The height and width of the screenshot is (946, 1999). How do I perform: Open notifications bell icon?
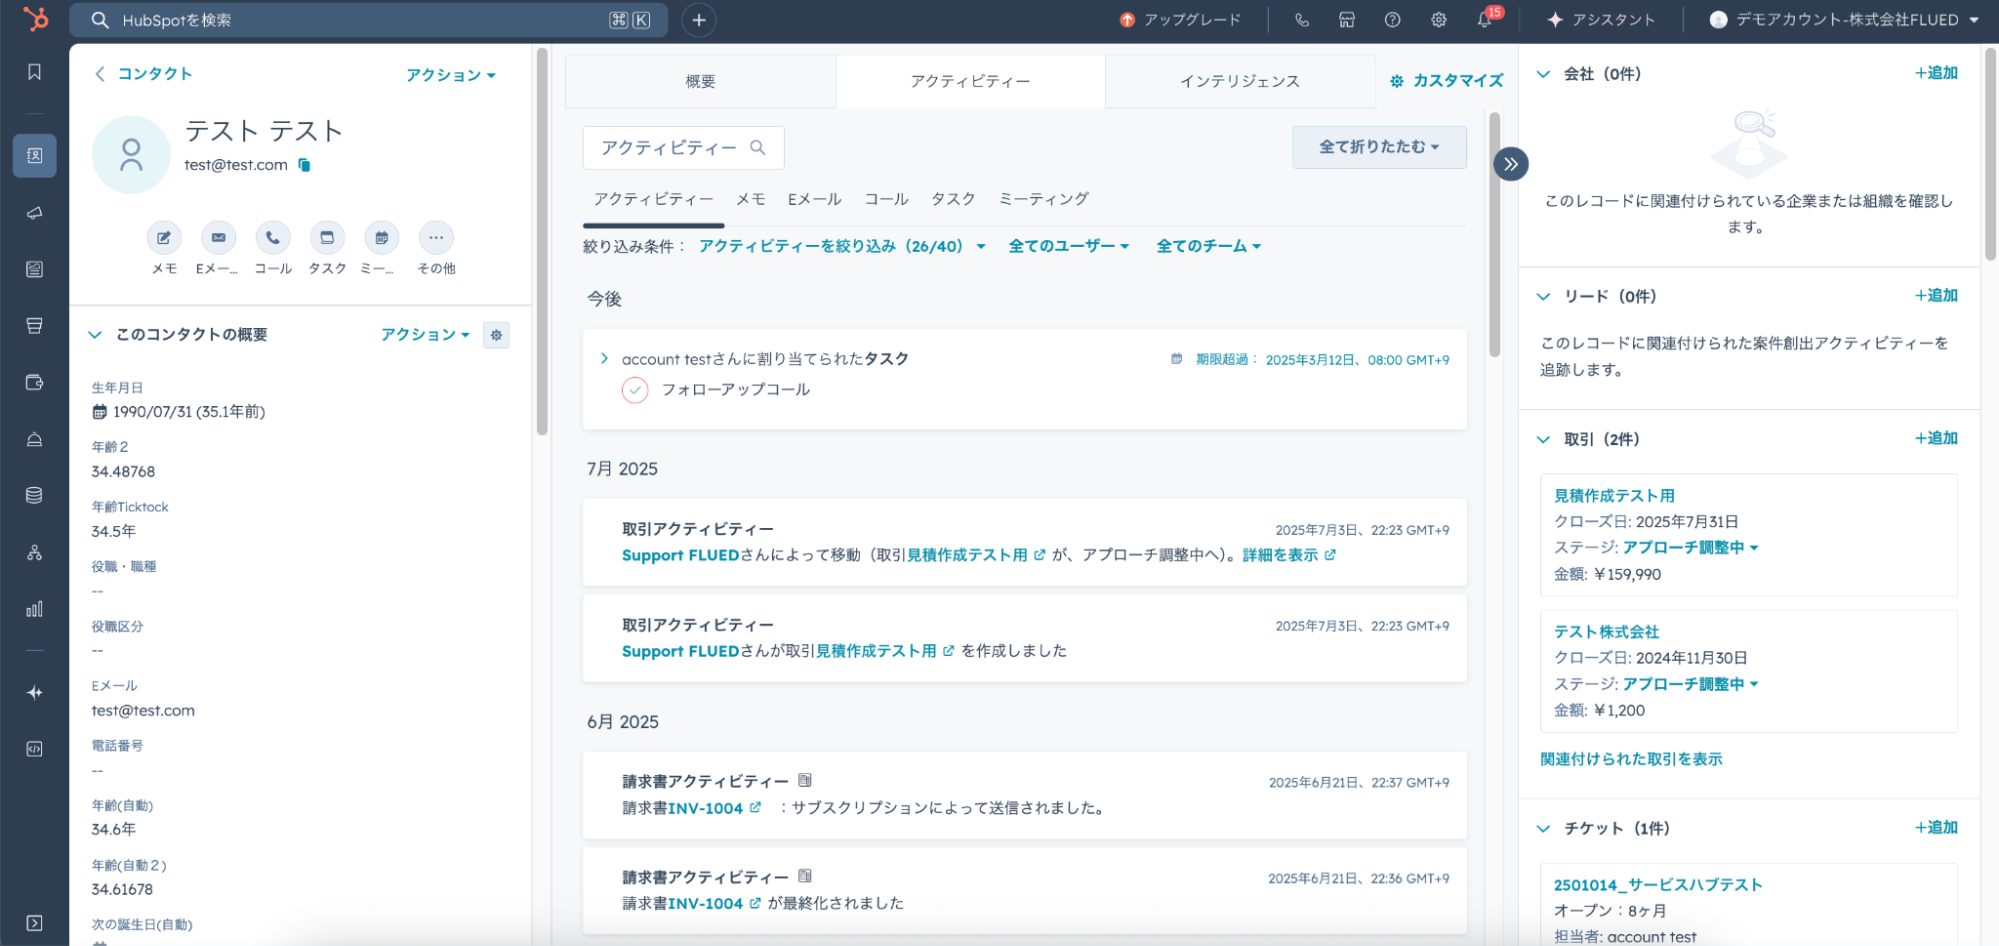[1484, 20]
